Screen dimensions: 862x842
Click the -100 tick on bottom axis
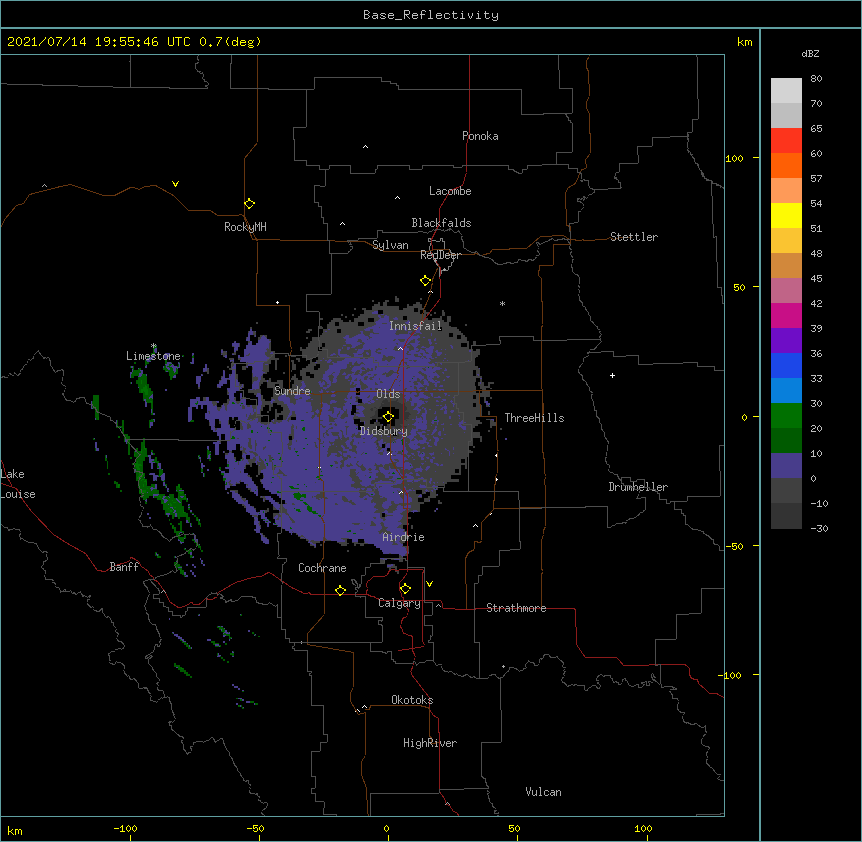125,828
